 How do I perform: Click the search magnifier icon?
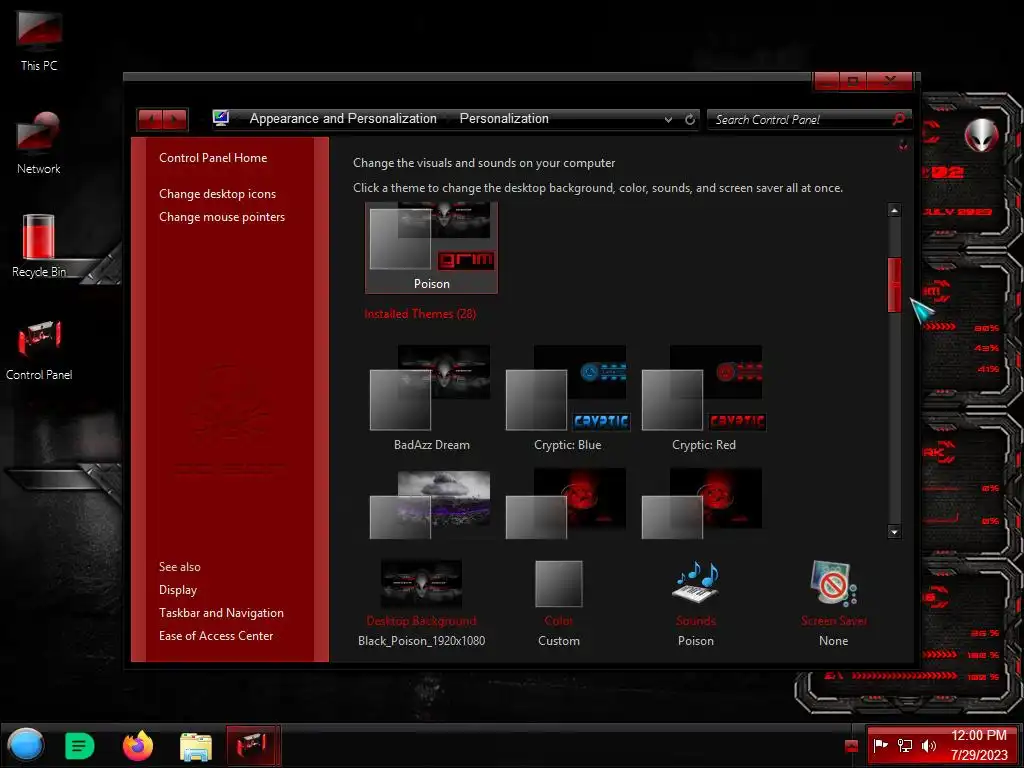tap(899, 119)
